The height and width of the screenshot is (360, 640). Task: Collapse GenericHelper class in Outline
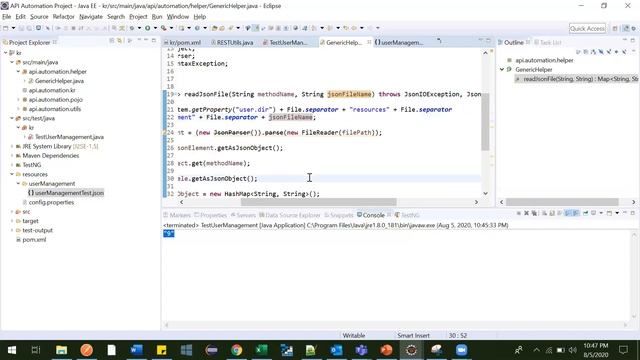[502, 69]
